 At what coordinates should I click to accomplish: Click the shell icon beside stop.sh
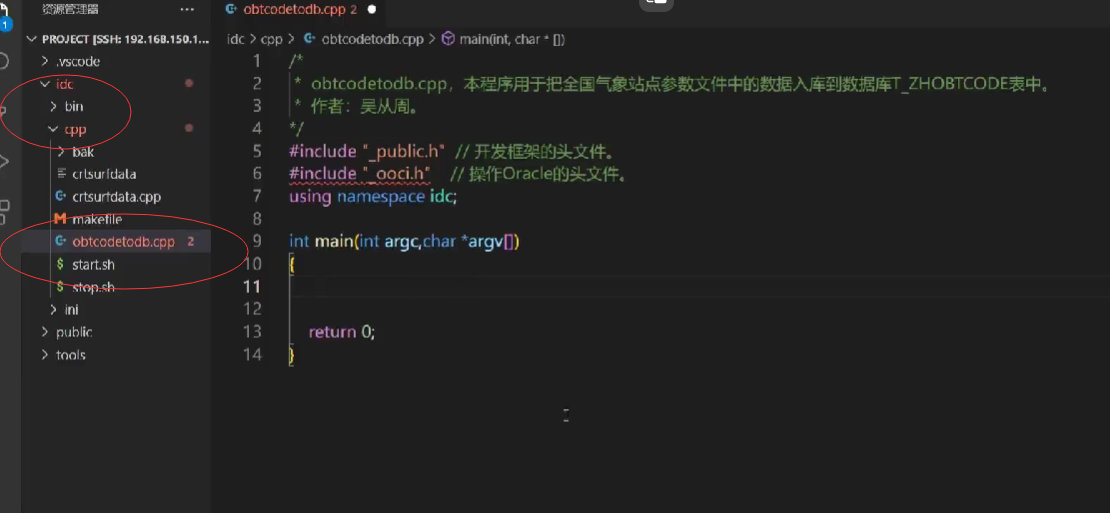[61, 287]
